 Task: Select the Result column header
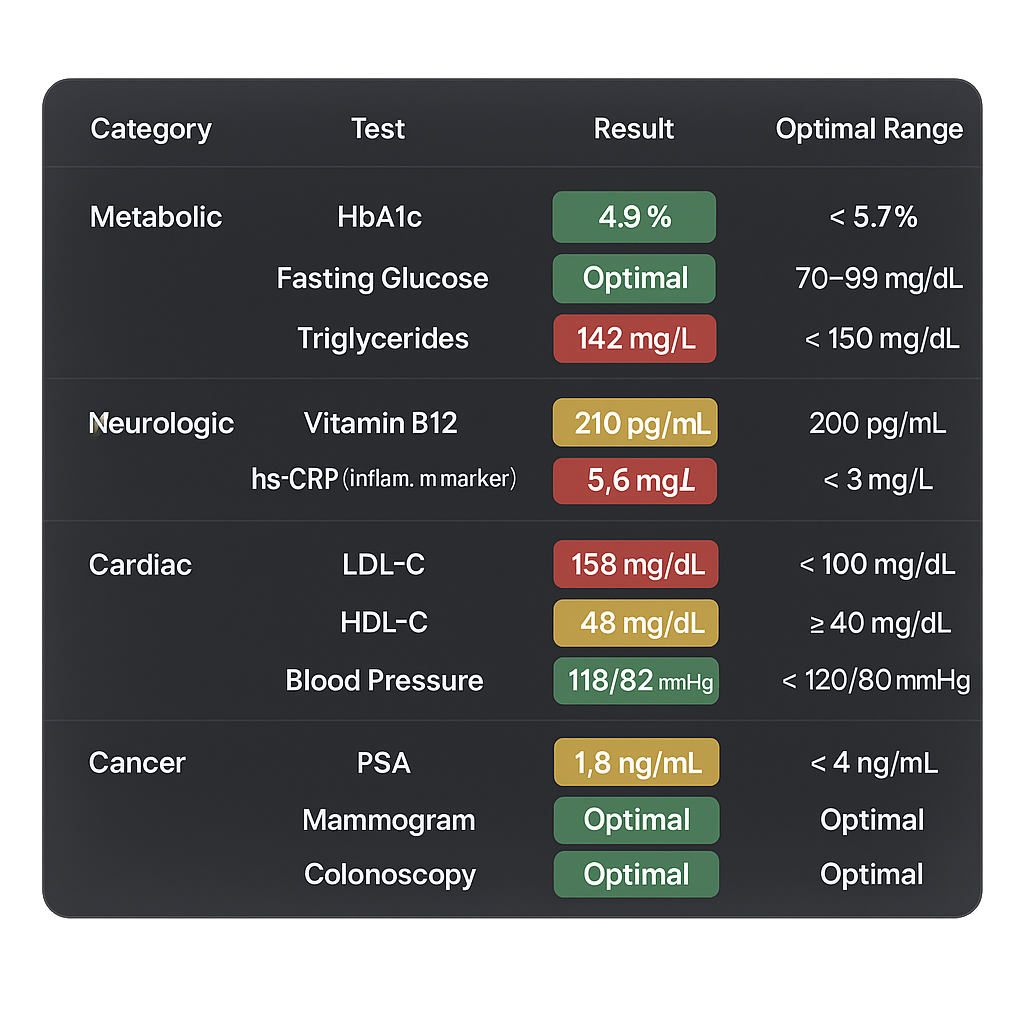click(634, 129)
